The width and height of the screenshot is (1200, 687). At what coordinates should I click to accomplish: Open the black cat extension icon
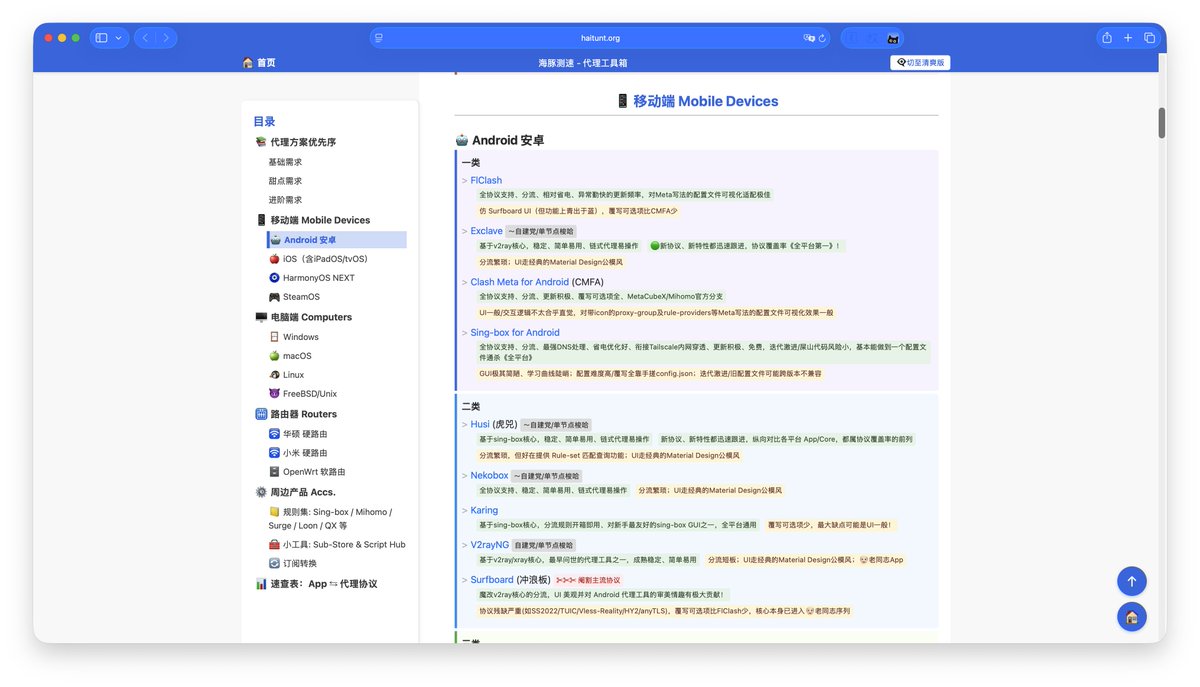click(892, 39)
